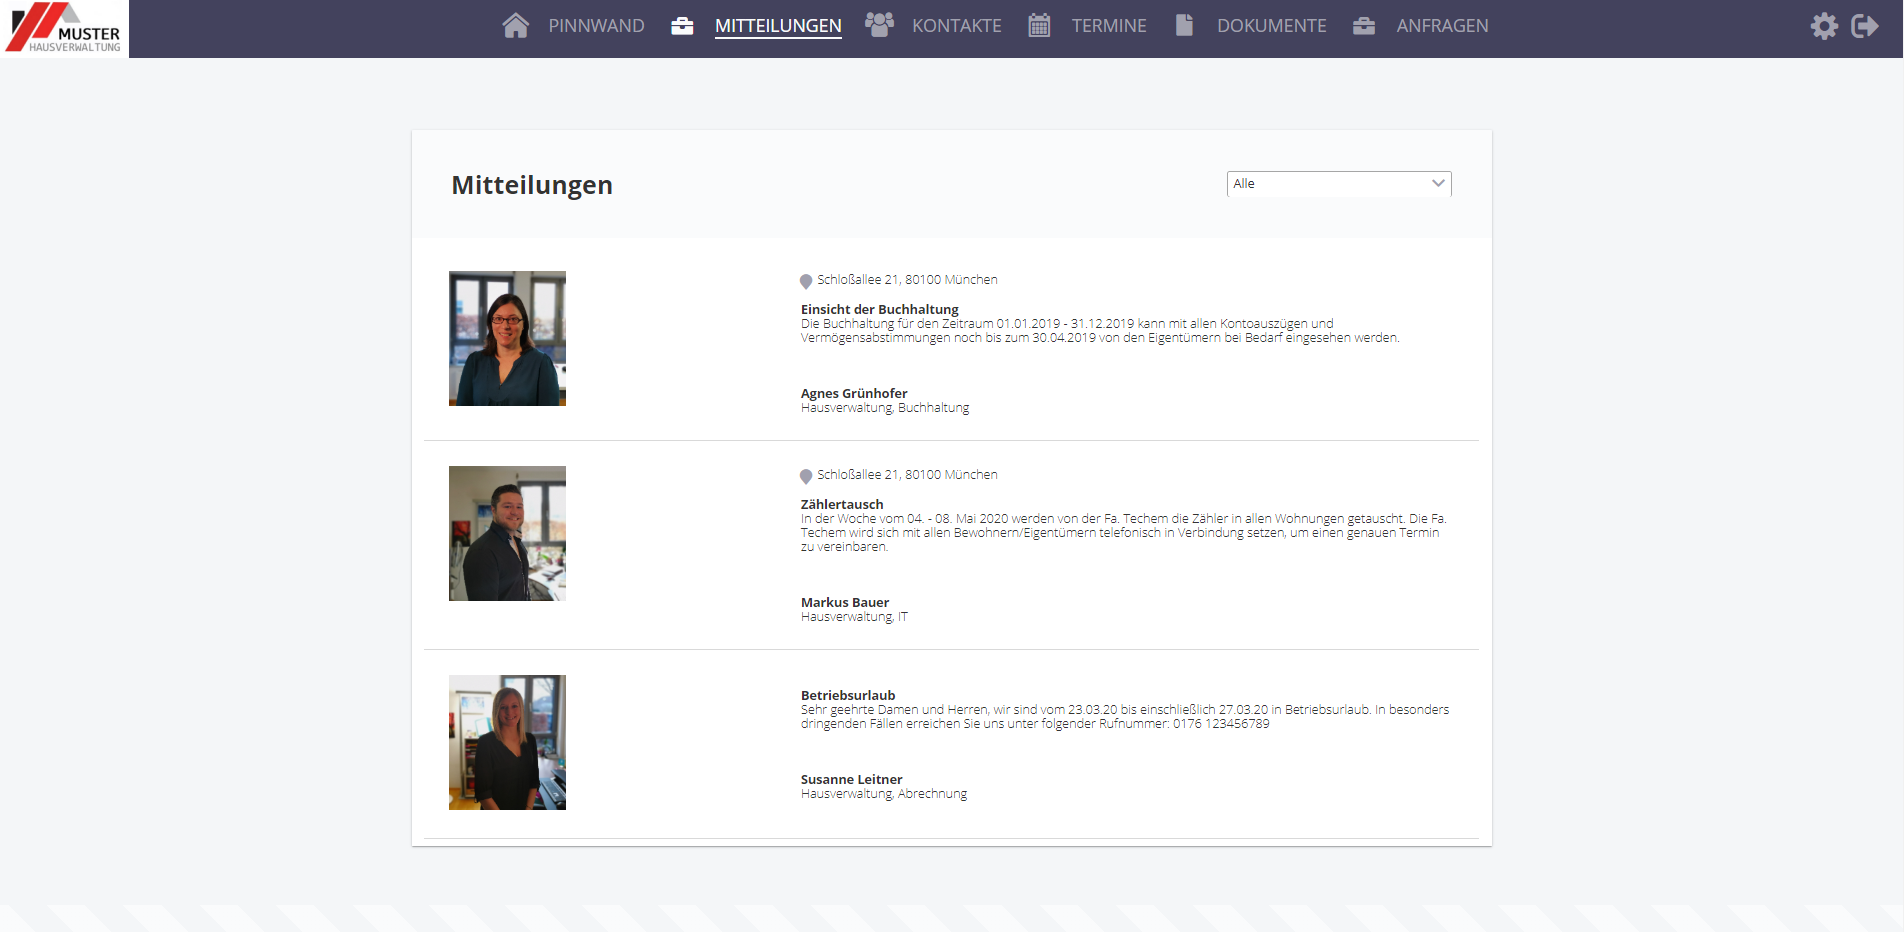Screen dimensions: 1904x932
Task: Click Markus Bauer's profile photo
Action: click(507, 533)
